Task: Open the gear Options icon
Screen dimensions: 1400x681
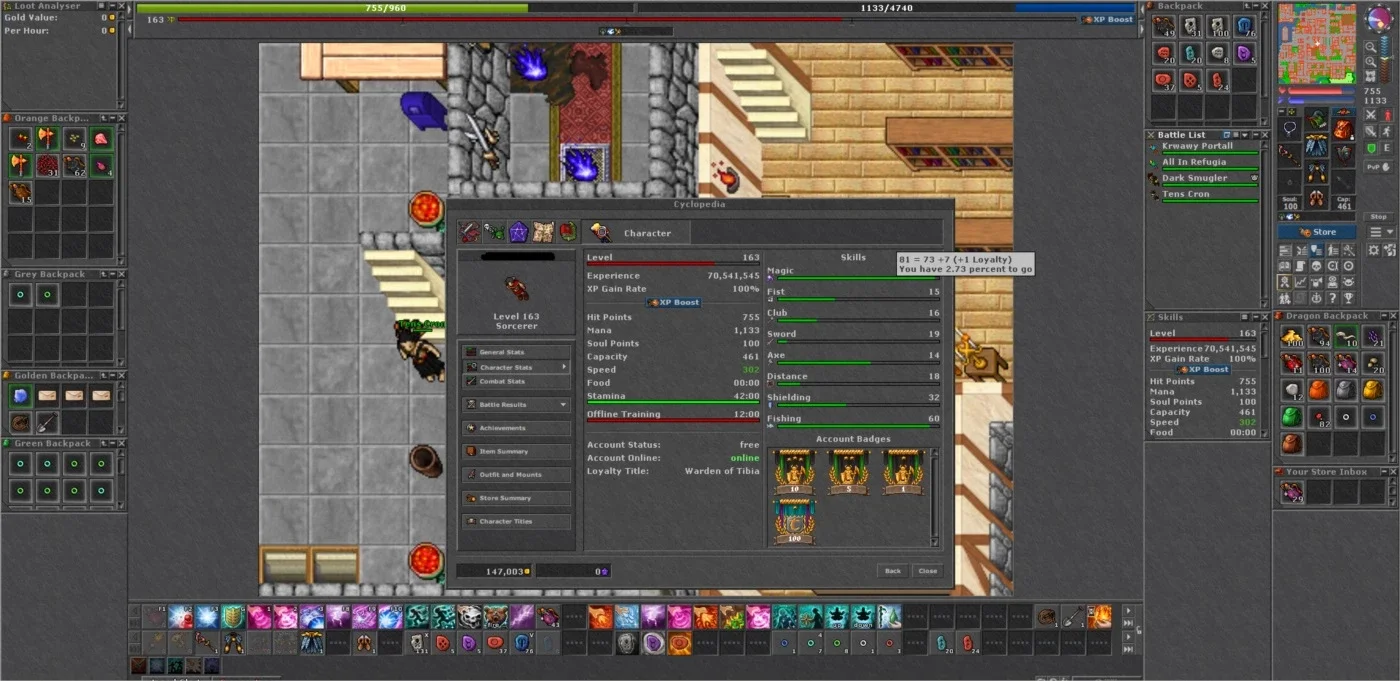Action: tap(1374, 249)
